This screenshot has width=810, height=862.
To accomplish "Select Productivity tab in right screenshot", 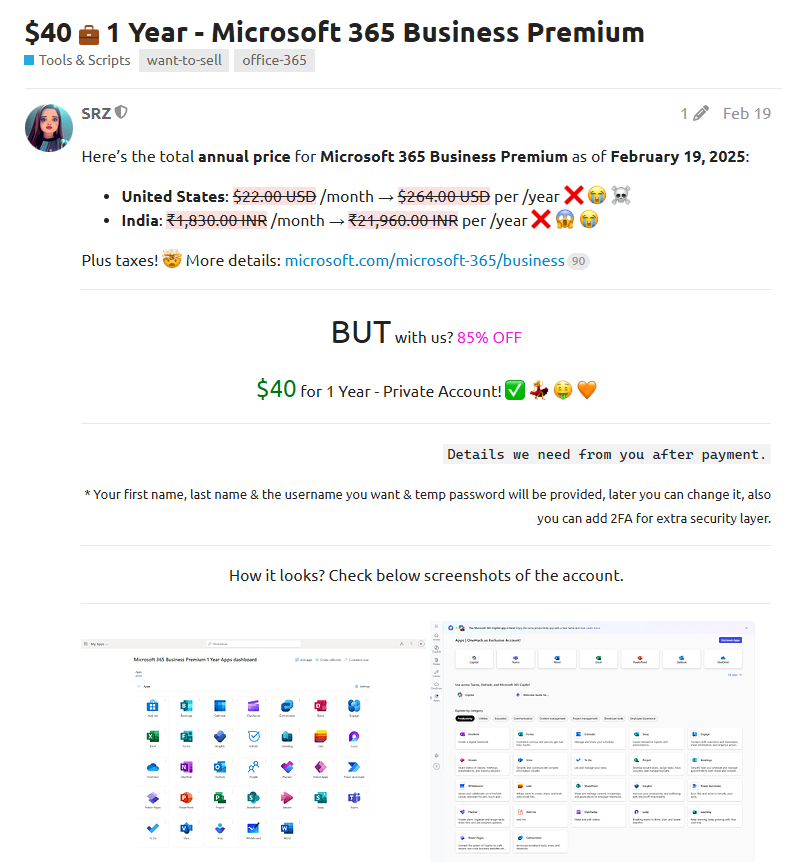I will point(466,718).
